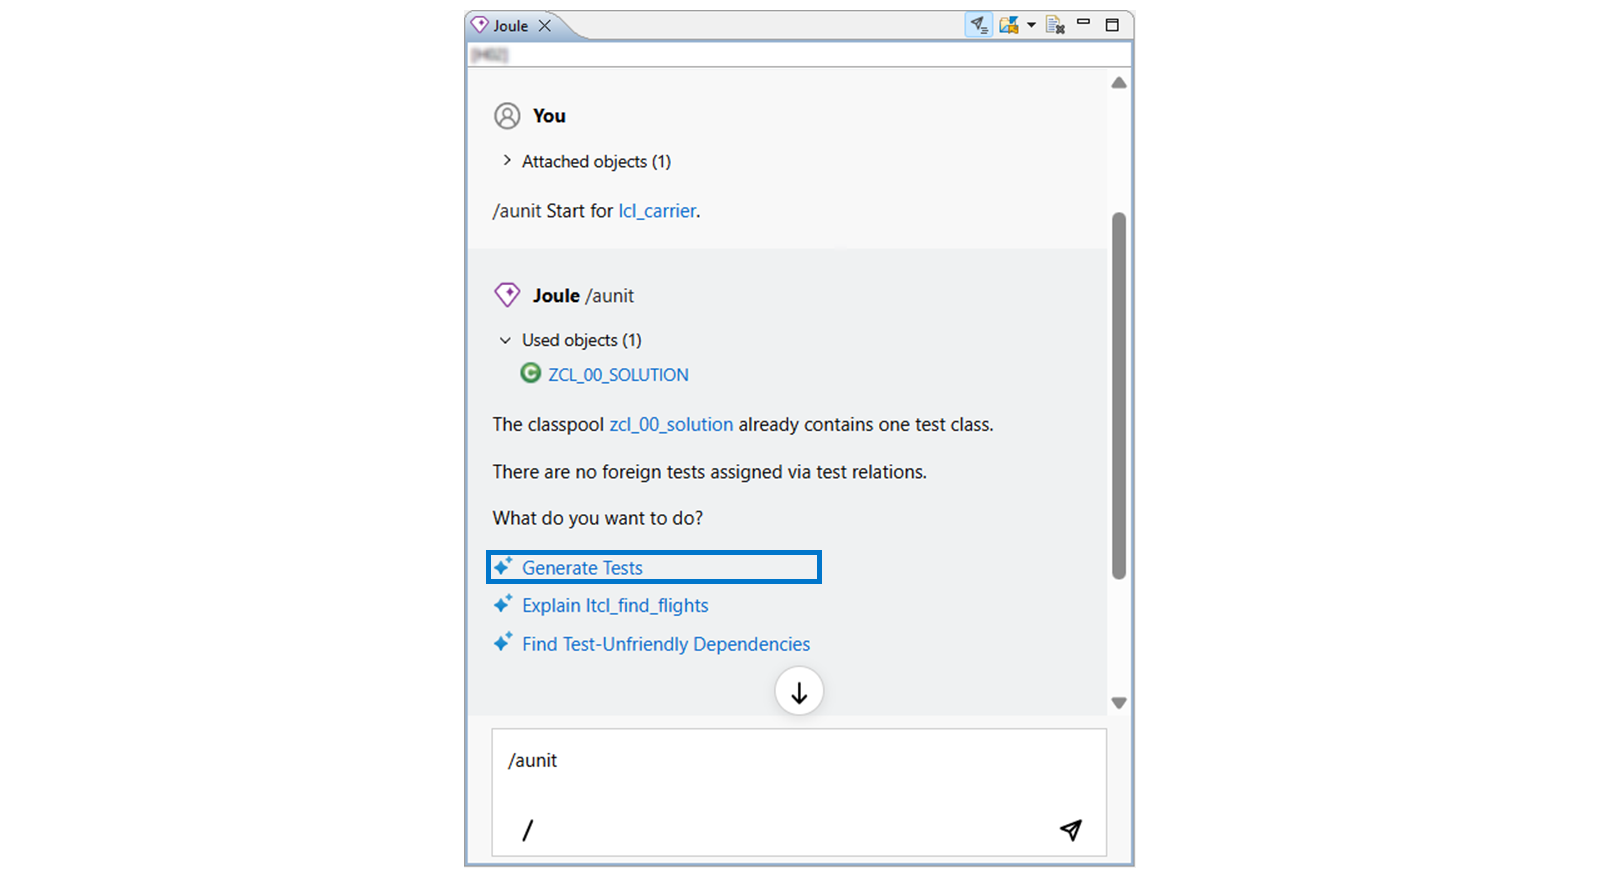Close the Joule tab

545,26
